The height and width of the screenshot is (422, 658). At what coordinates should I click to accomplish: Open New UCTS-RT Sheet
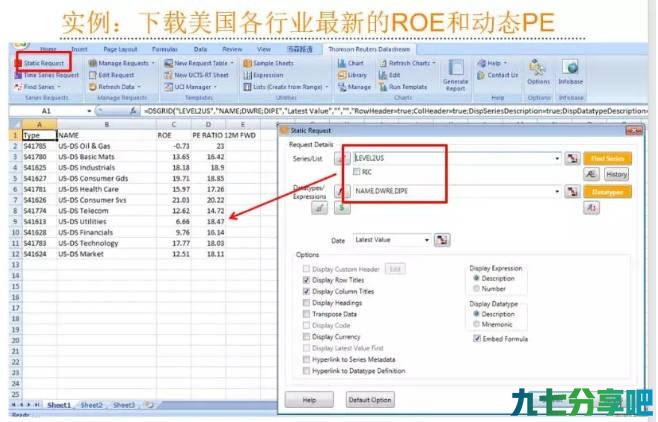tap(196, 75)
